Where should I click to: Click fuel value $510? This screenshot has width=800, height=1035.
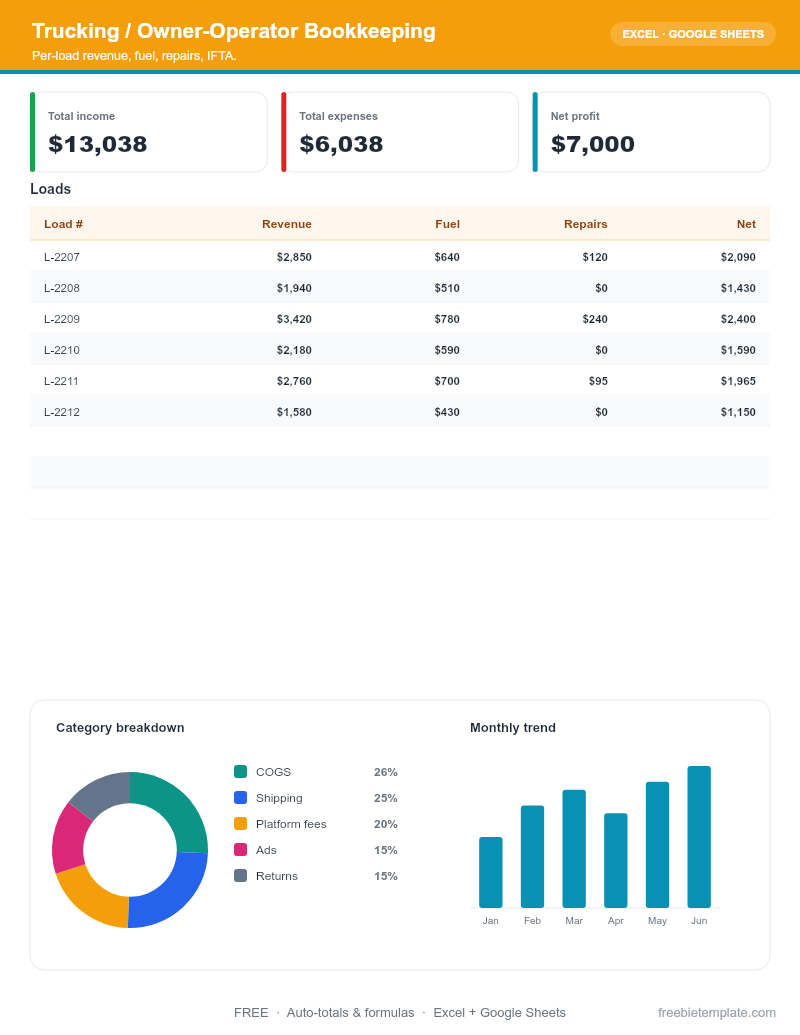pos(447,288)
